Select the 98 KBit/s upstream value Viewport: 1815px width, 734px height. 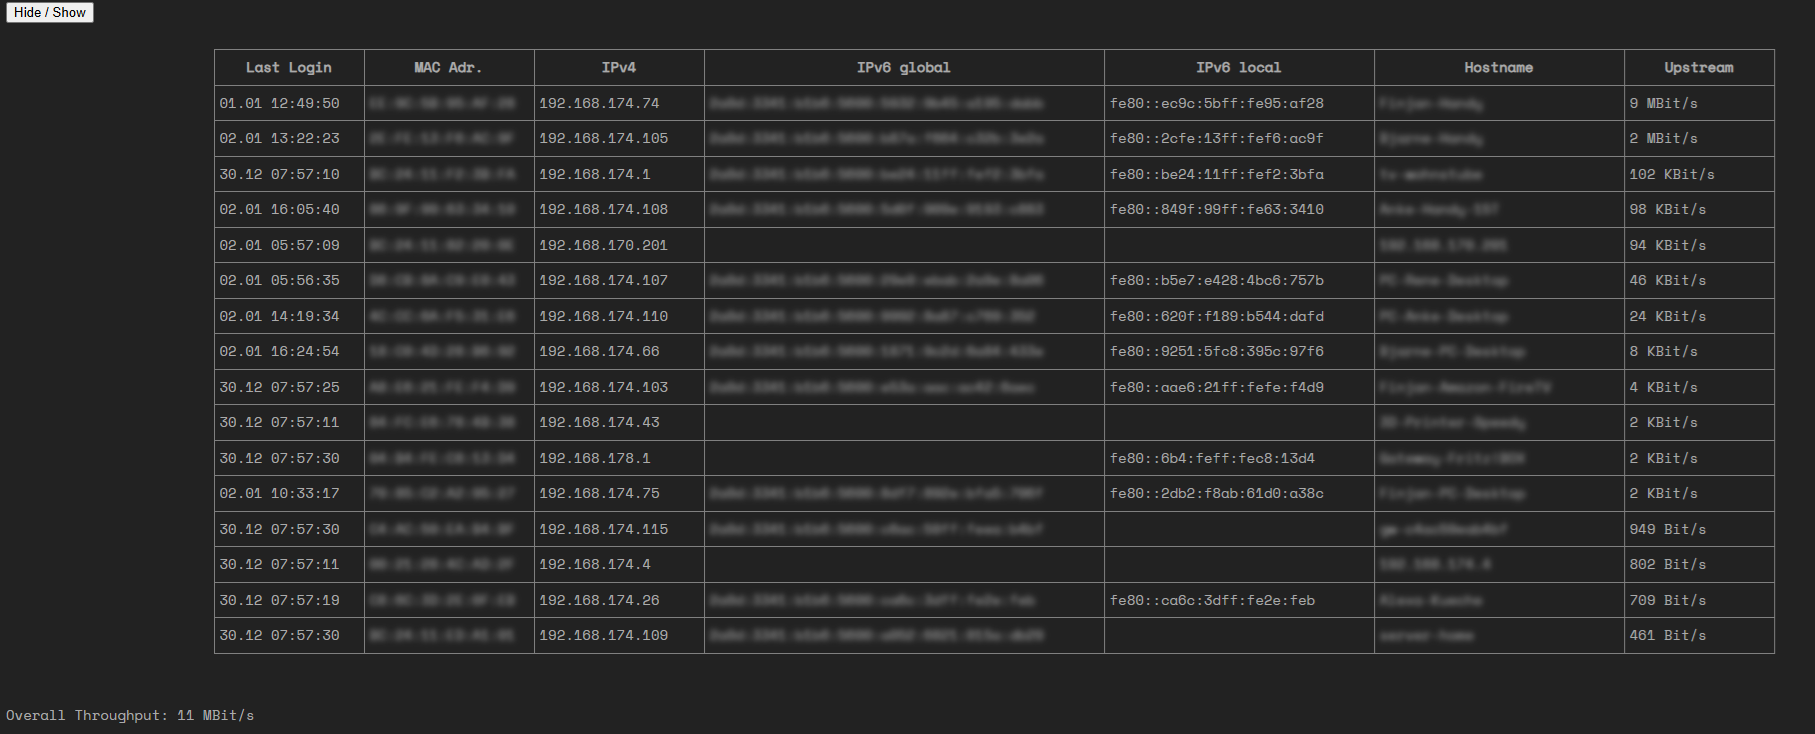click(x=1668, y=209)
